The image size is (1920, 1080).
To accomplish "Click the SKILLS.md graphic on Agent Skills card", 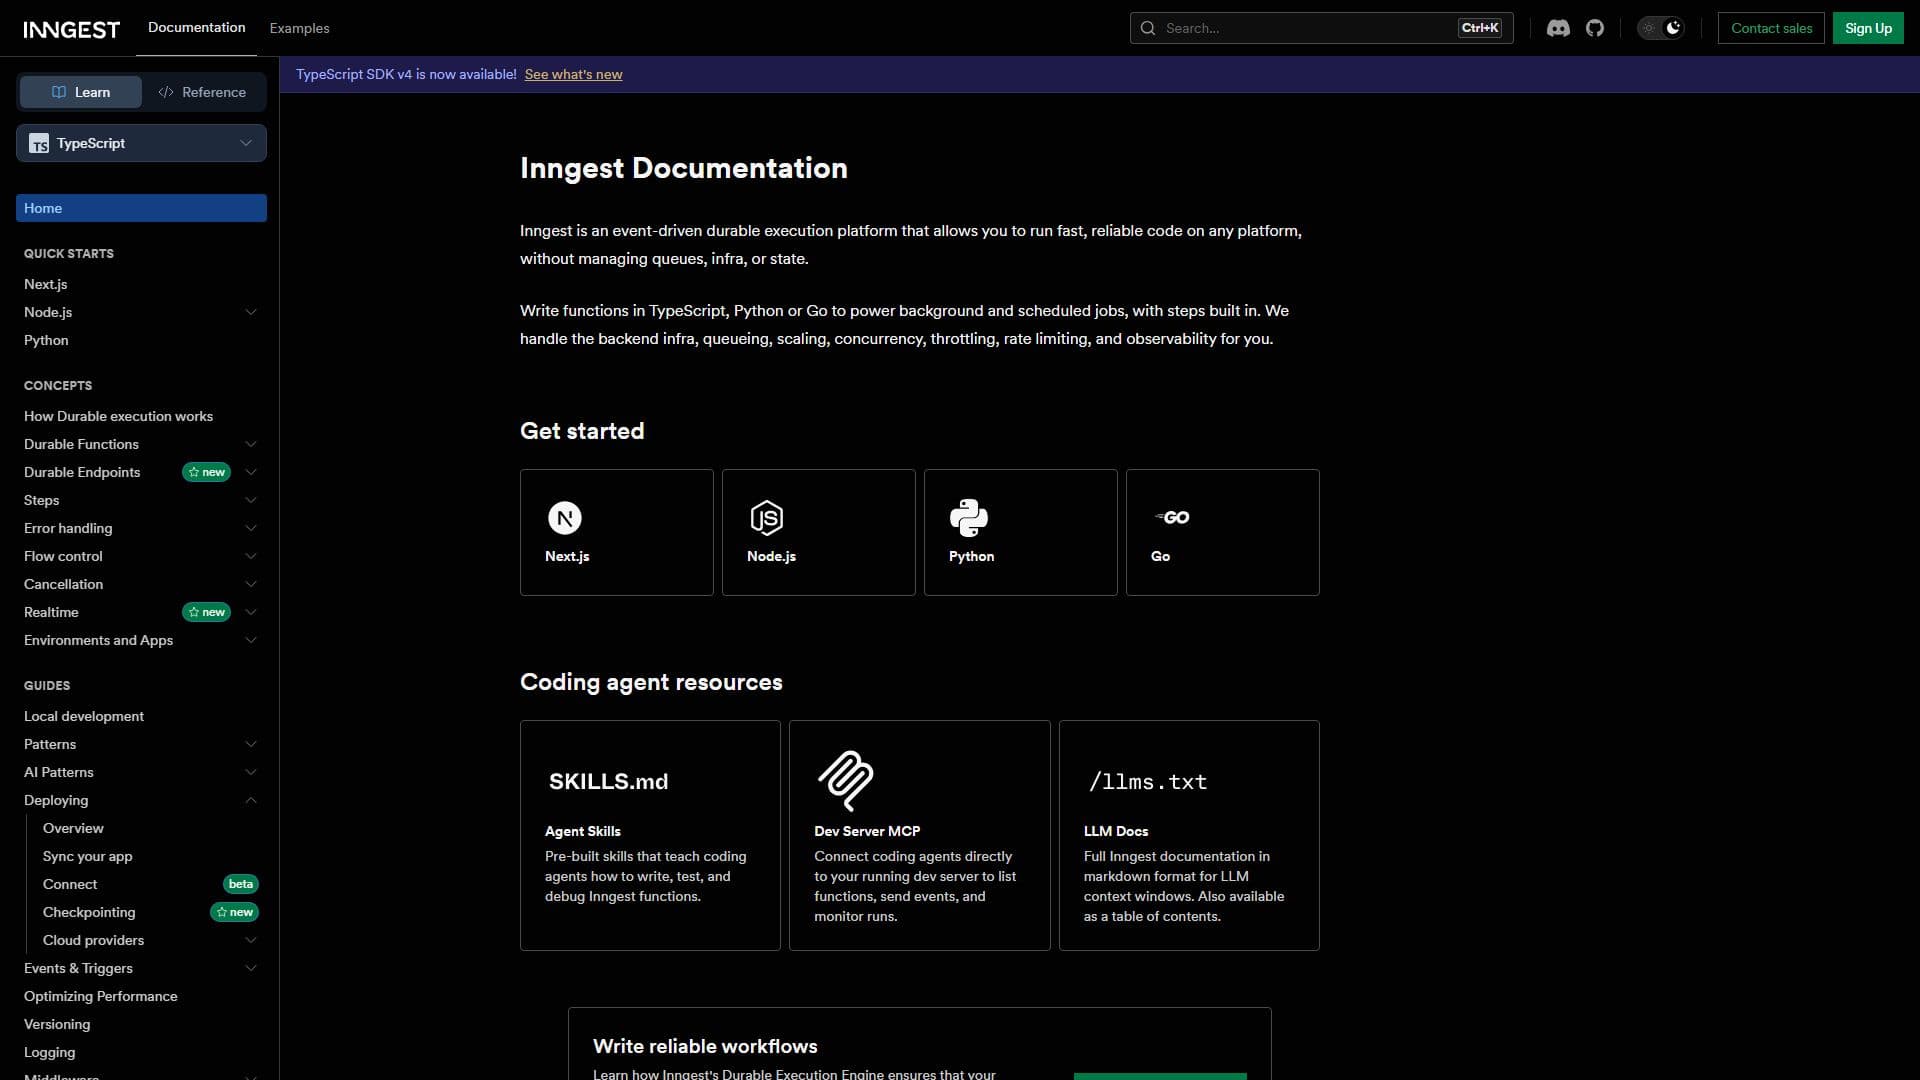I will coord(608,781).
